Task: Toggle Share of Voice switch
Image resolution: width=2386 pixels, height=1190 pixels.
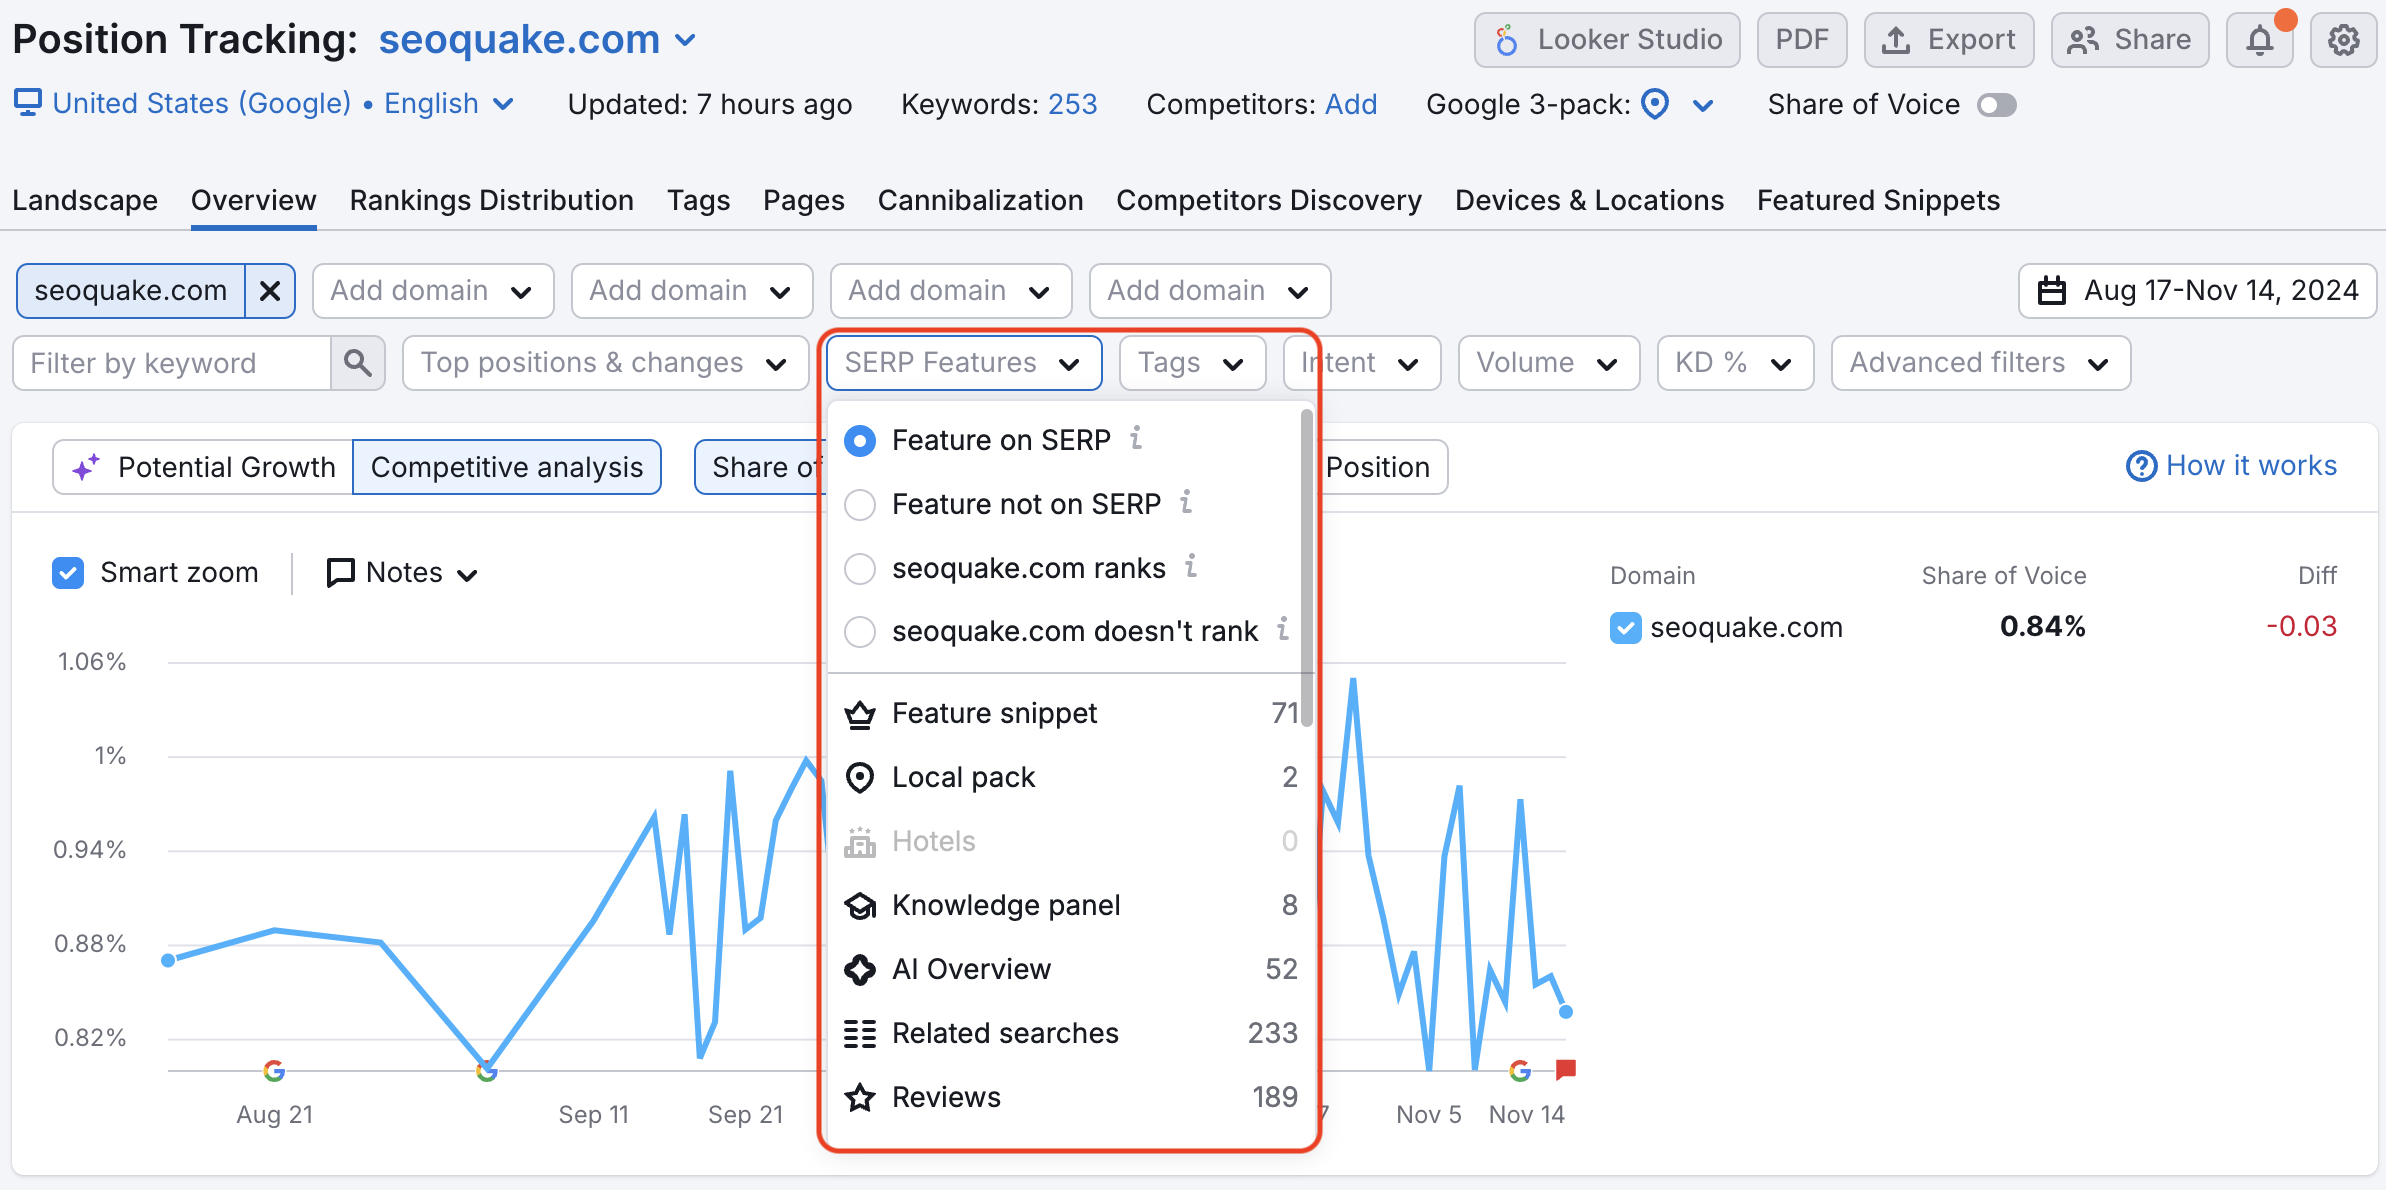Action: pos(1997,105)
